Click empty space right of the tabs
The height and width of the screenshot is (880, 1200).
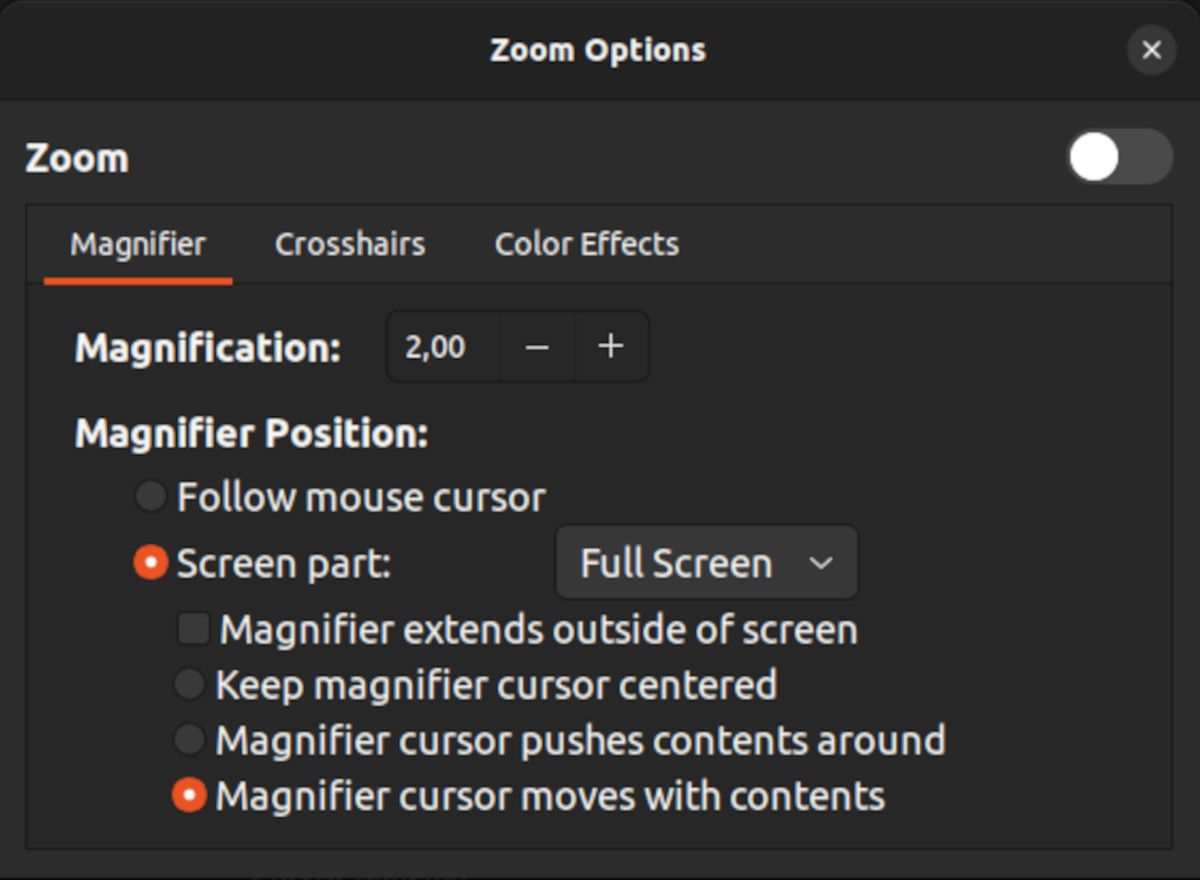[920, 244]
